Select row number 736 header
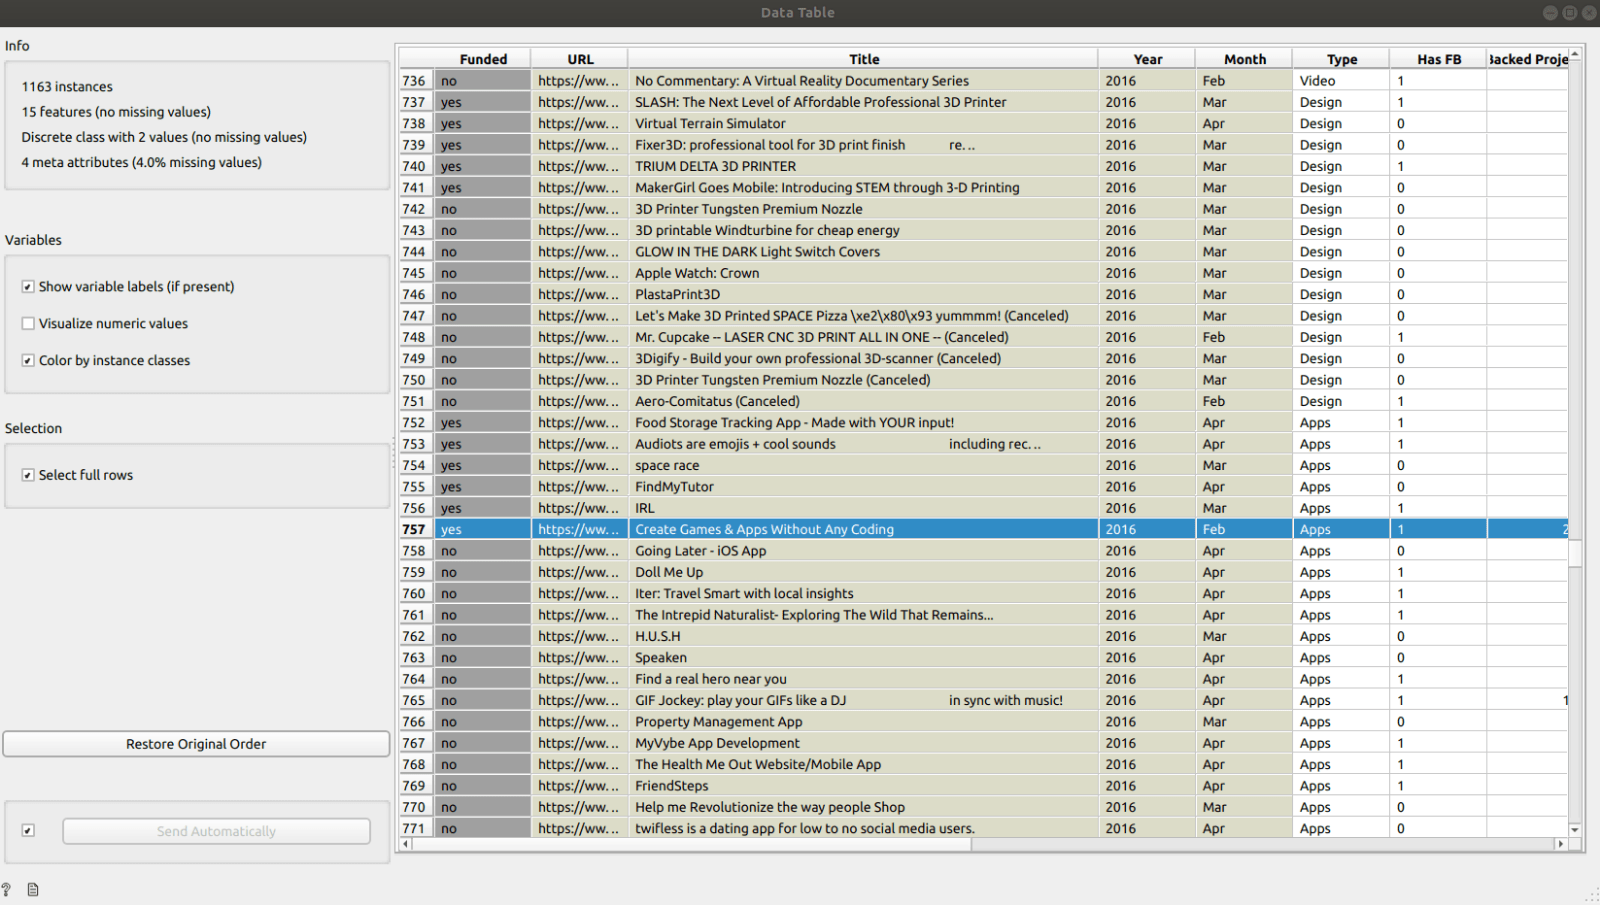The width and height of the screenshot is (1600, 905). pos(414,81)
